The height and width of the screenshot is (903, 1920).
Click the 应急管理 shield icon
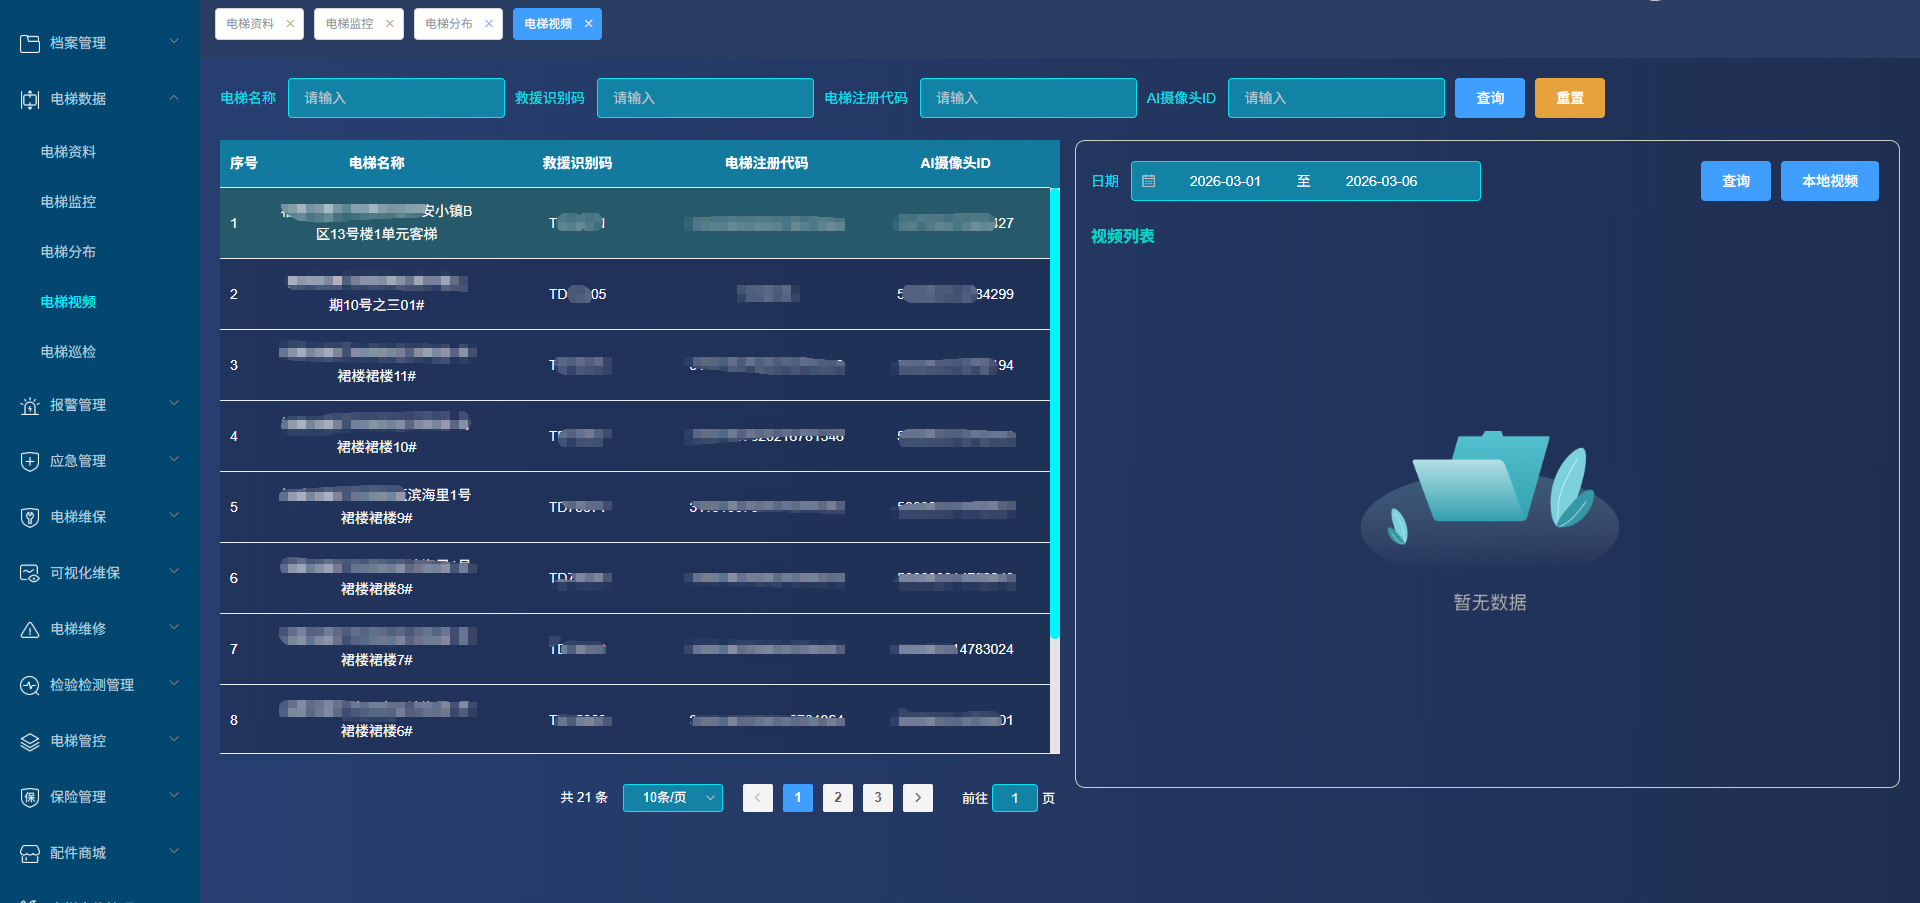point(30,461)
